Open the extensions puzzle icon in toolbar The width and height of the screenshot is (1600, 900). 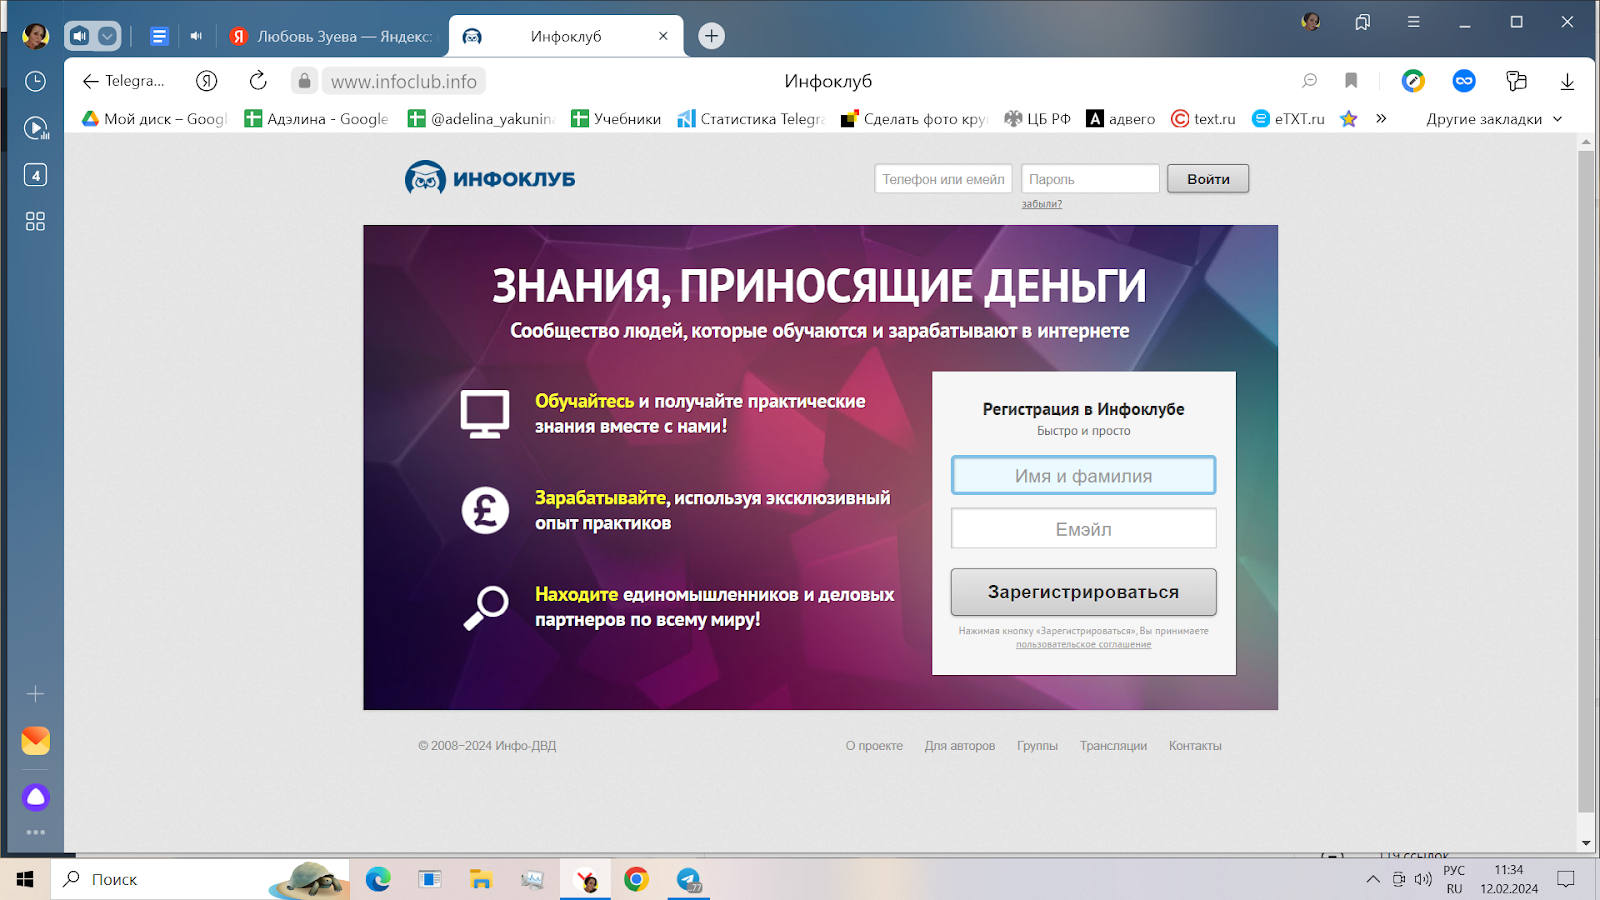coord(1516,81)
